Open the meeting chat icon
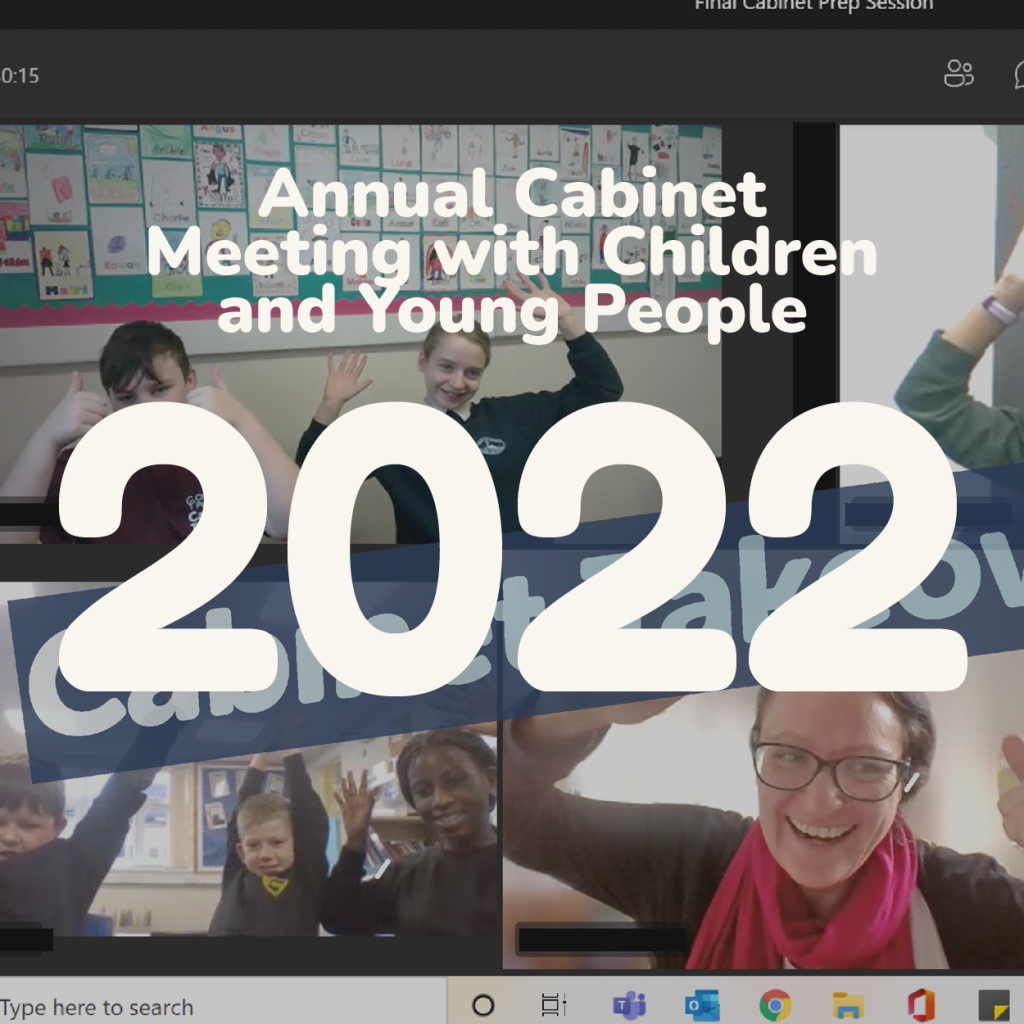 pos(1018,74)
